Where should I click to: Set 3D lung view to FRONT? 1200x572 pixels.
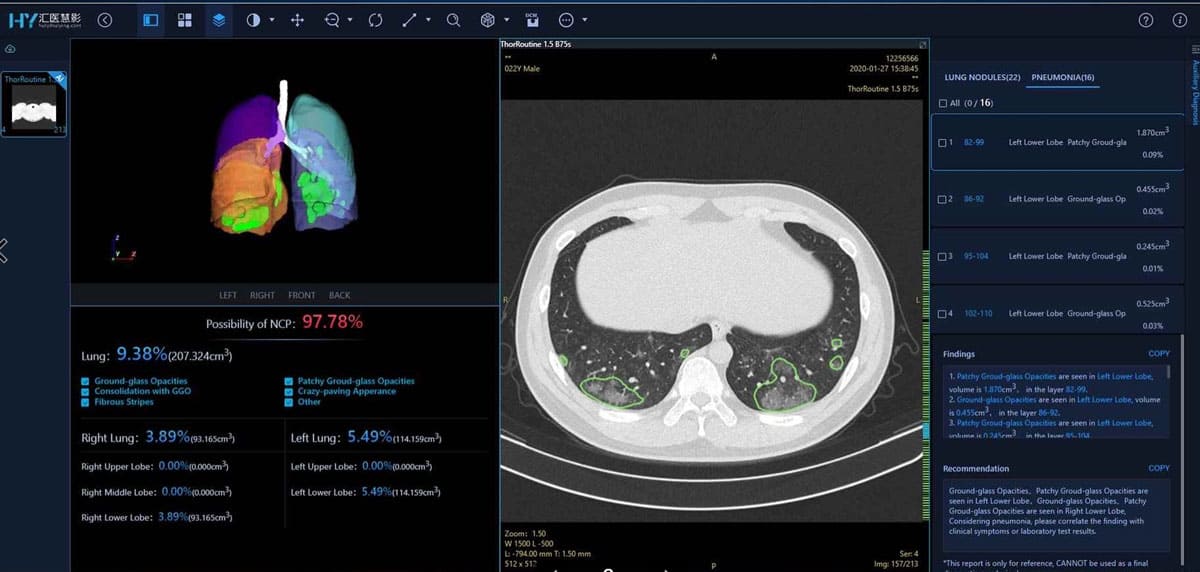pos(301,295)
